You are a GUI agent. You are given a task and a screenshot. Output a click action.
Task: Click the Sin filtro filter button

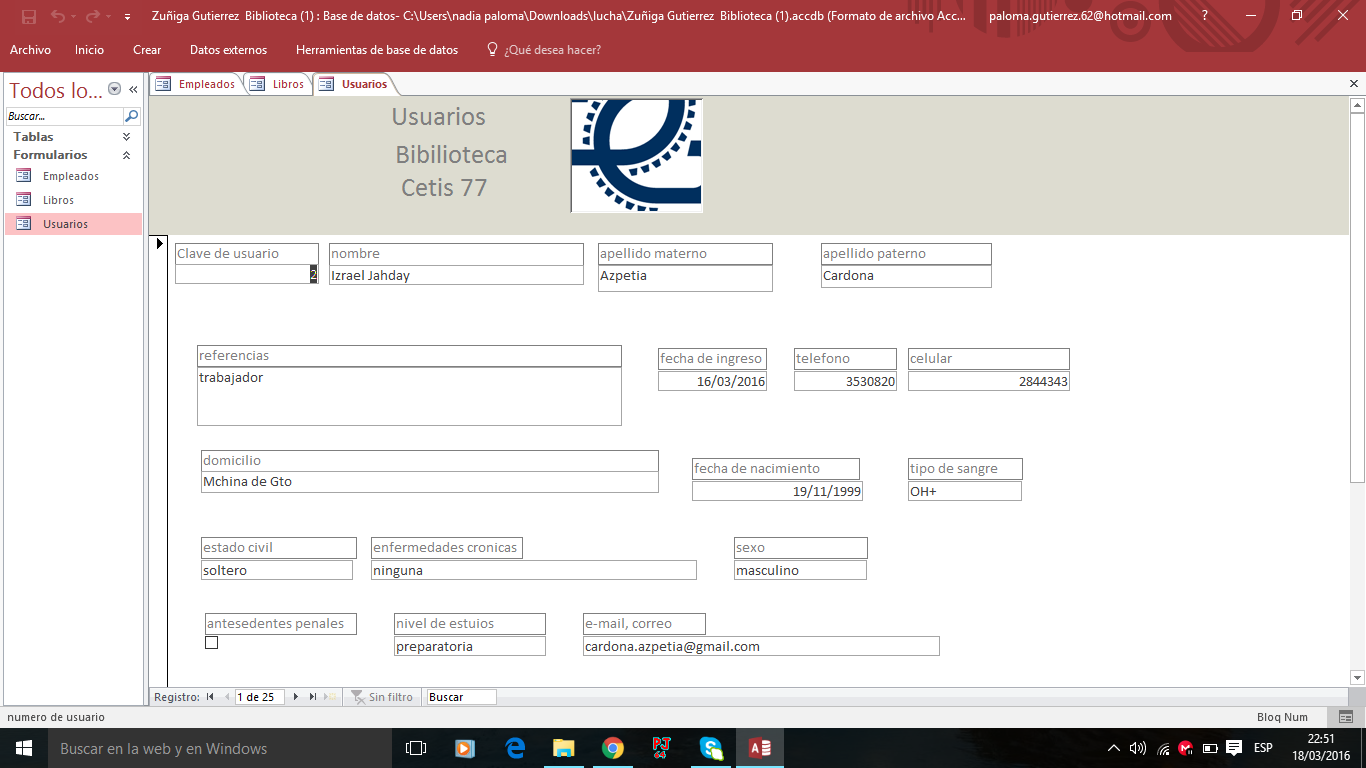tap(382, 697)
